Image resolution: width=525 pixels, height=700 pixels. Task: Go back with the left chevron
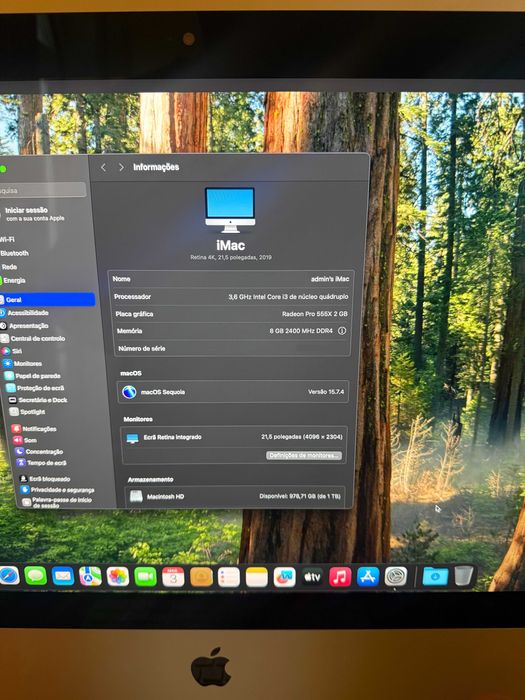[x=104, y=167]
